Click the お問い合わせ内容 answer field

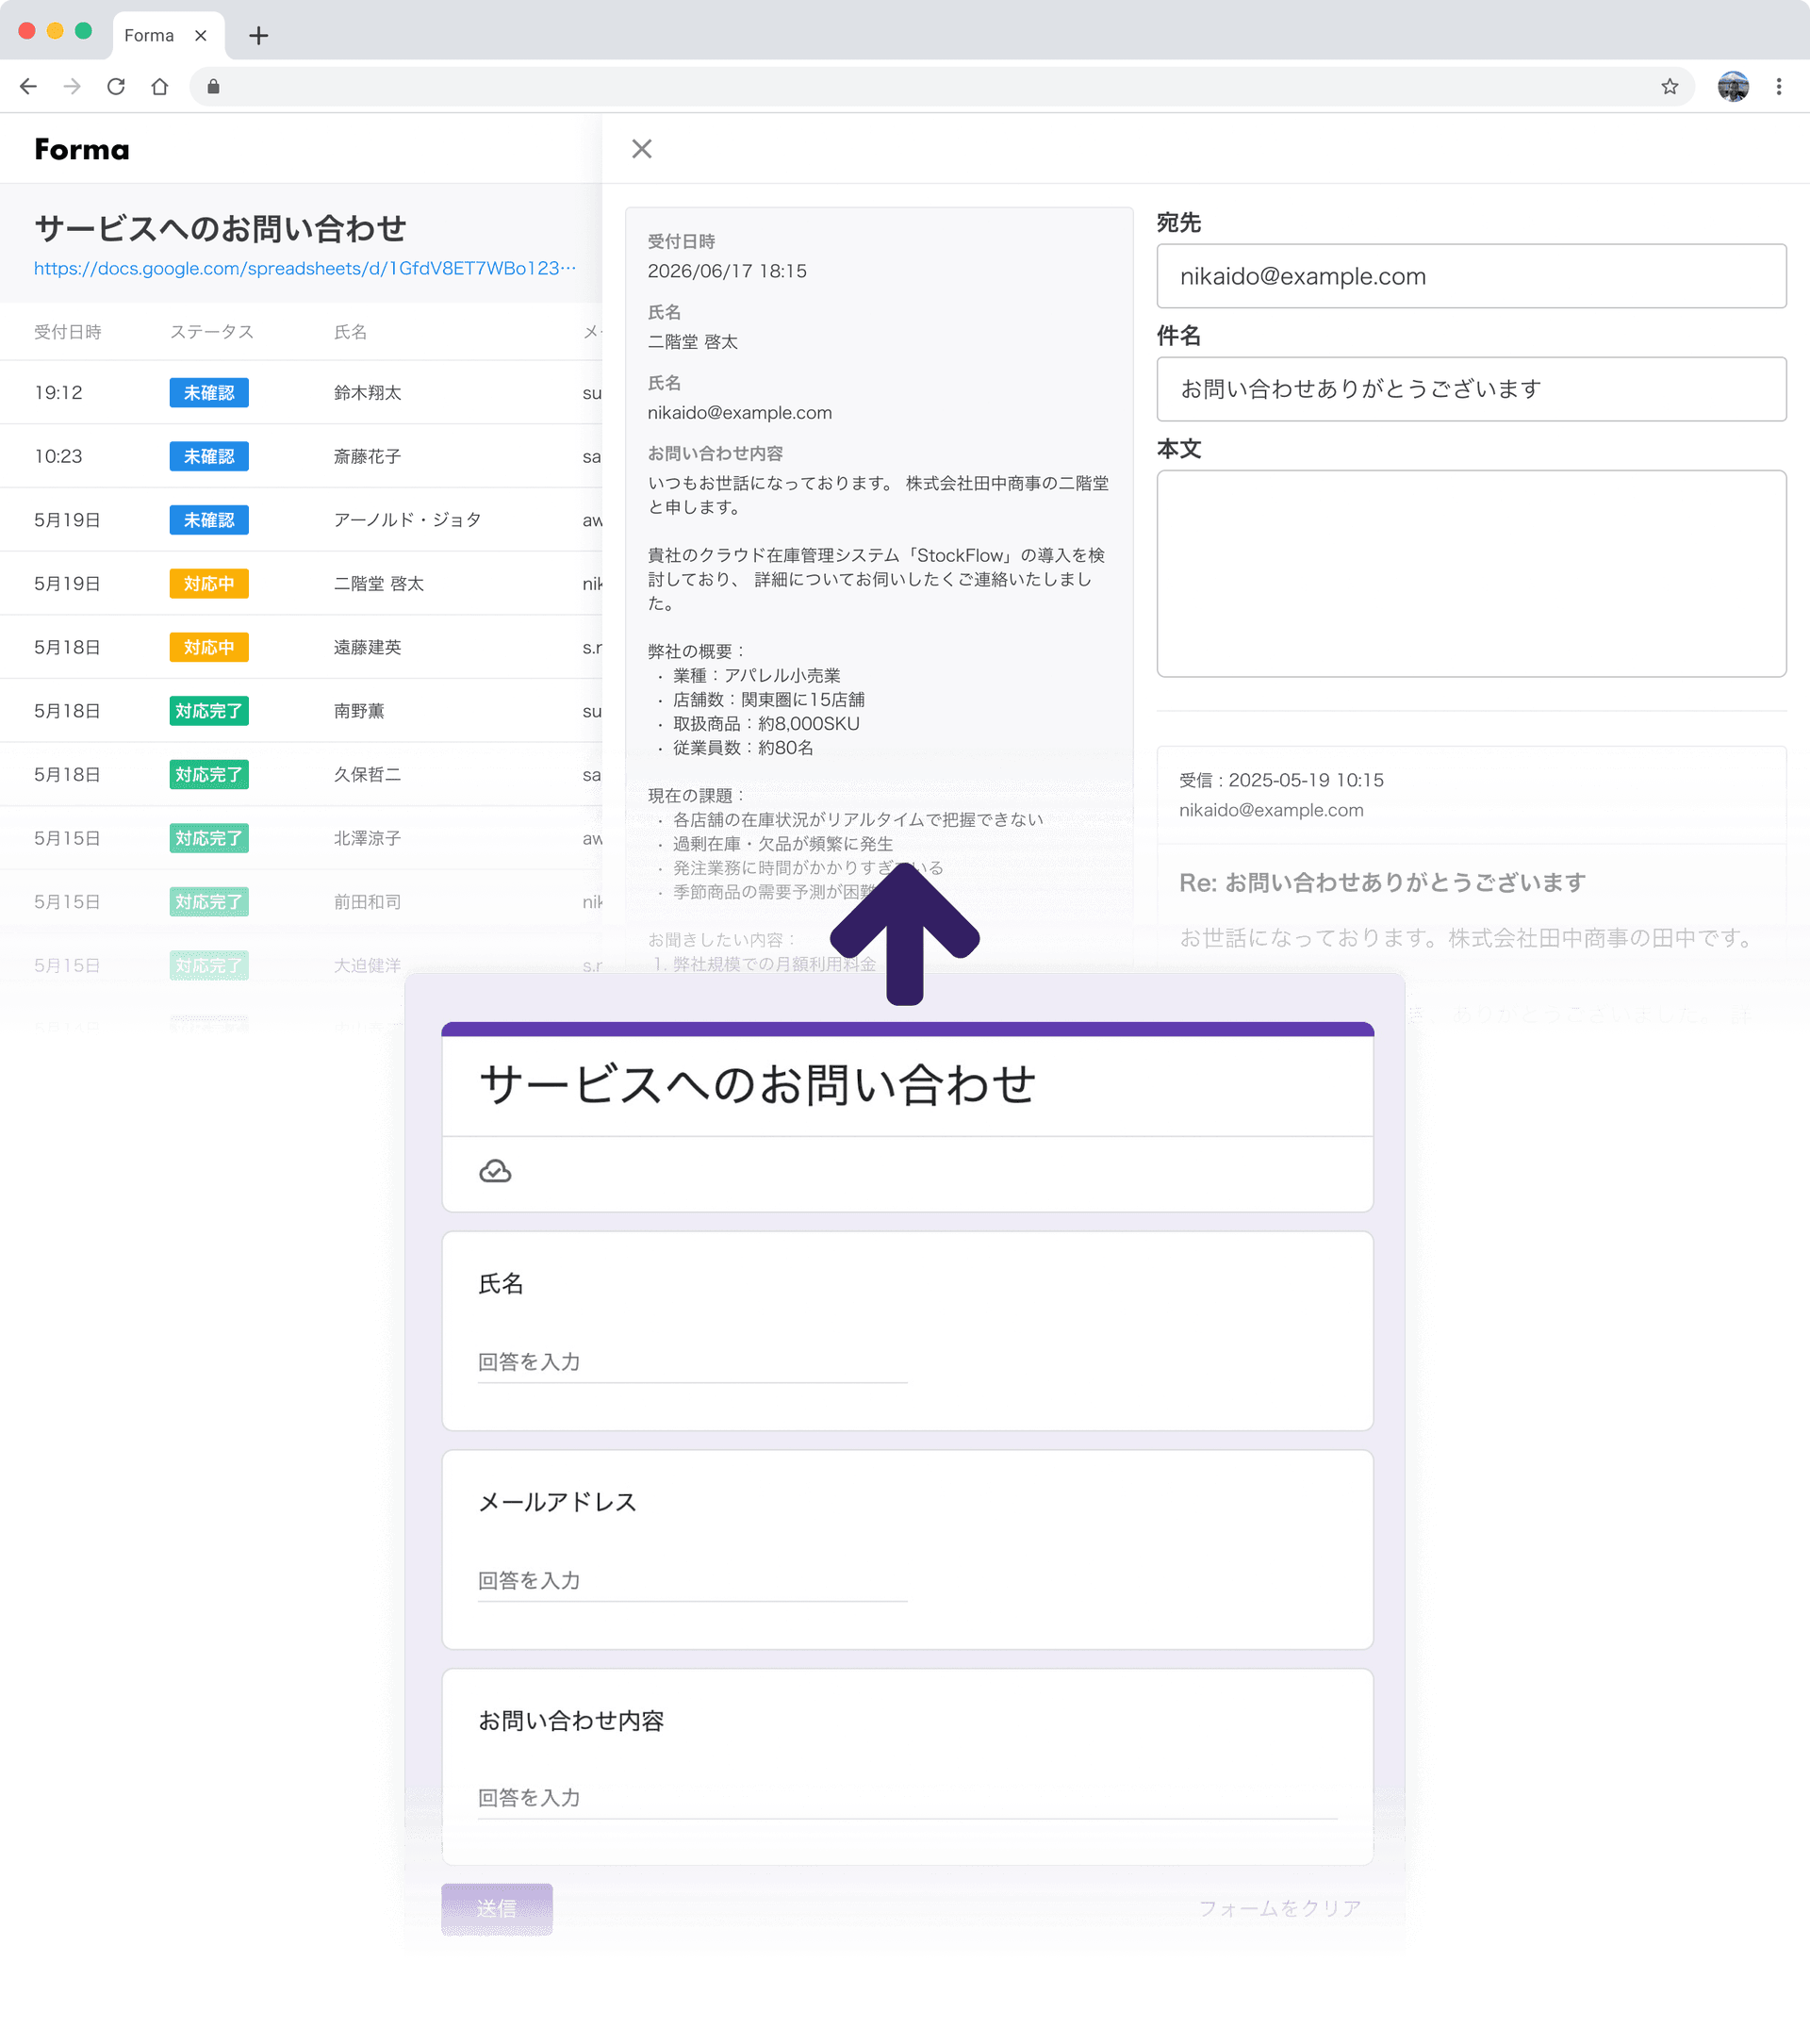pyautogui.click(x=907, y=1799)
